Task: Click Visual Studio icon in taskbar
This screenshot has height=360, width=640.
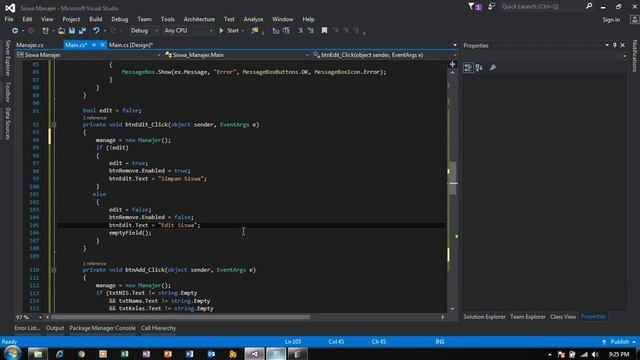Action: coord(254,354)
